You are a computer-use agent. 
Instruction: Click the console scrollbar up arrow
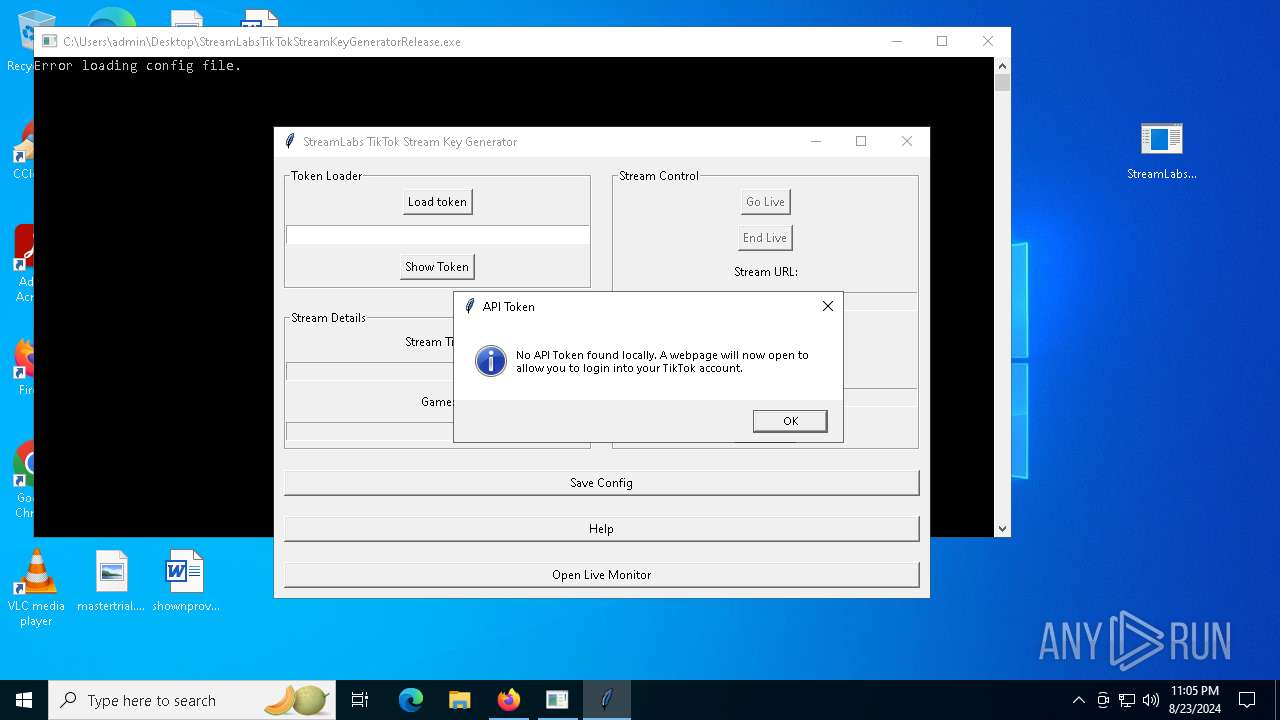1002,66
